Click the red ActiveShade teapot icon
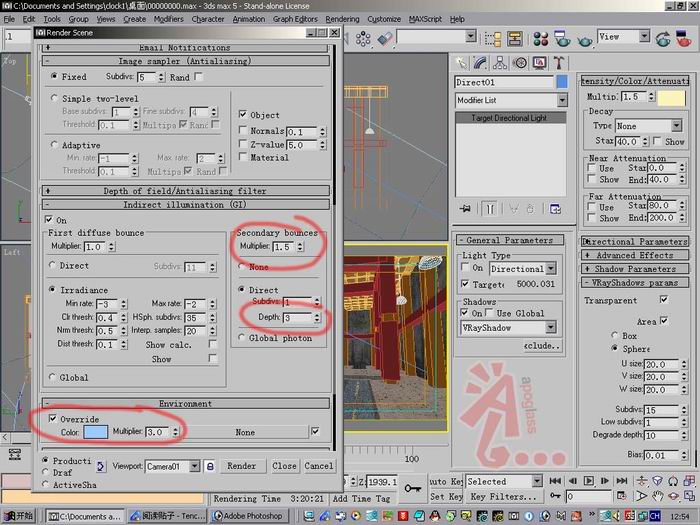This screenshot has height=525, width=700. point(683,39)
